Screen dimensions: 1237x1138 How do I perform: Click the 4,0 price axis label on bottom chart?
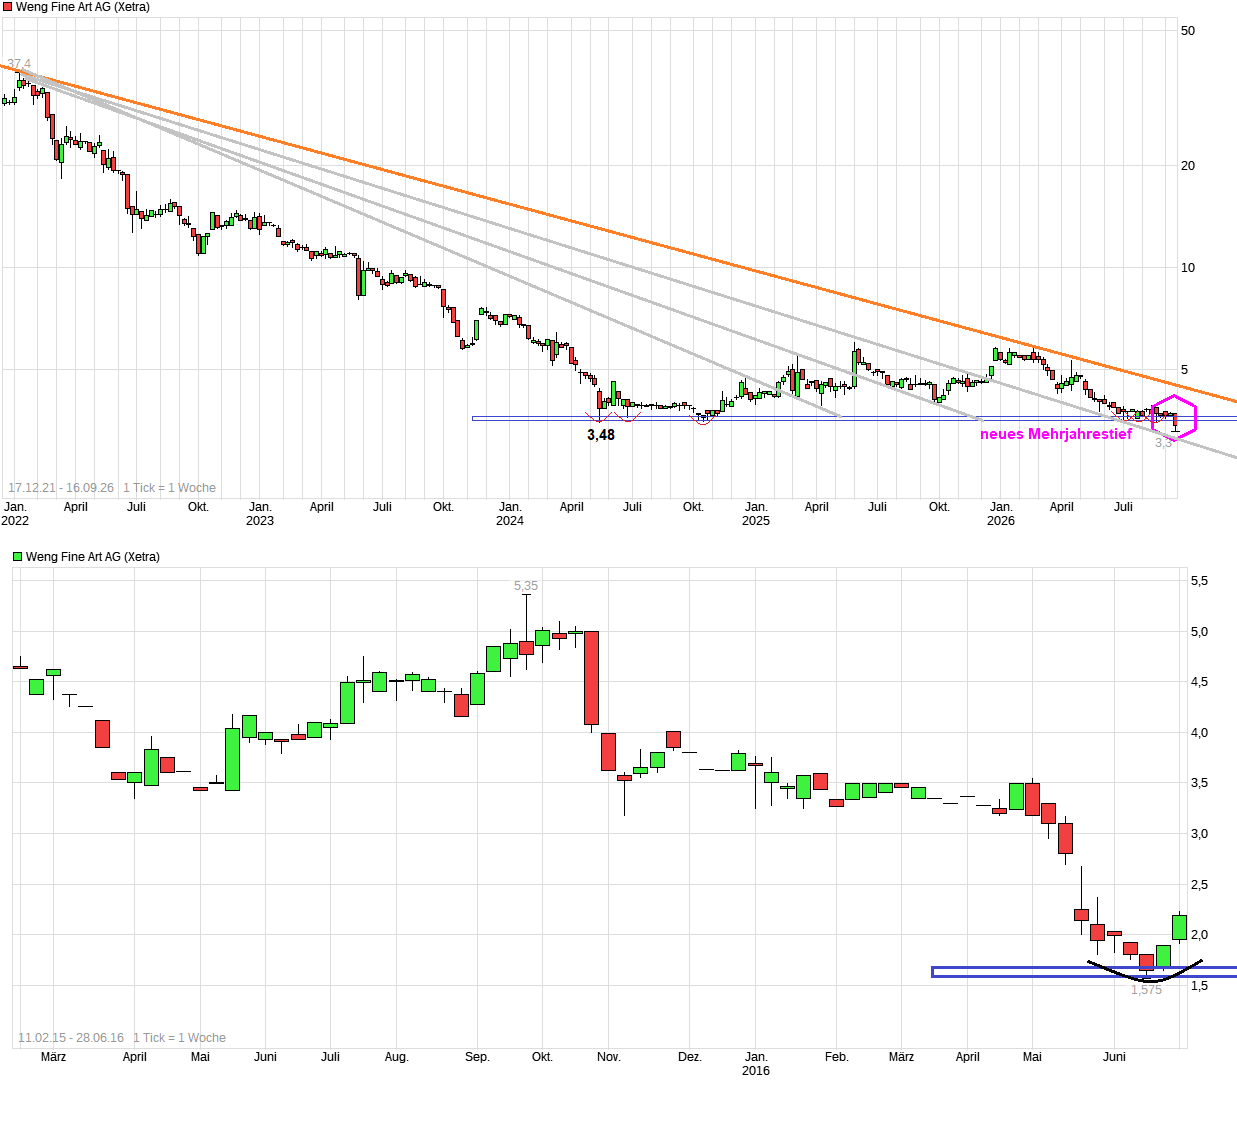[x=1199, y=733]
